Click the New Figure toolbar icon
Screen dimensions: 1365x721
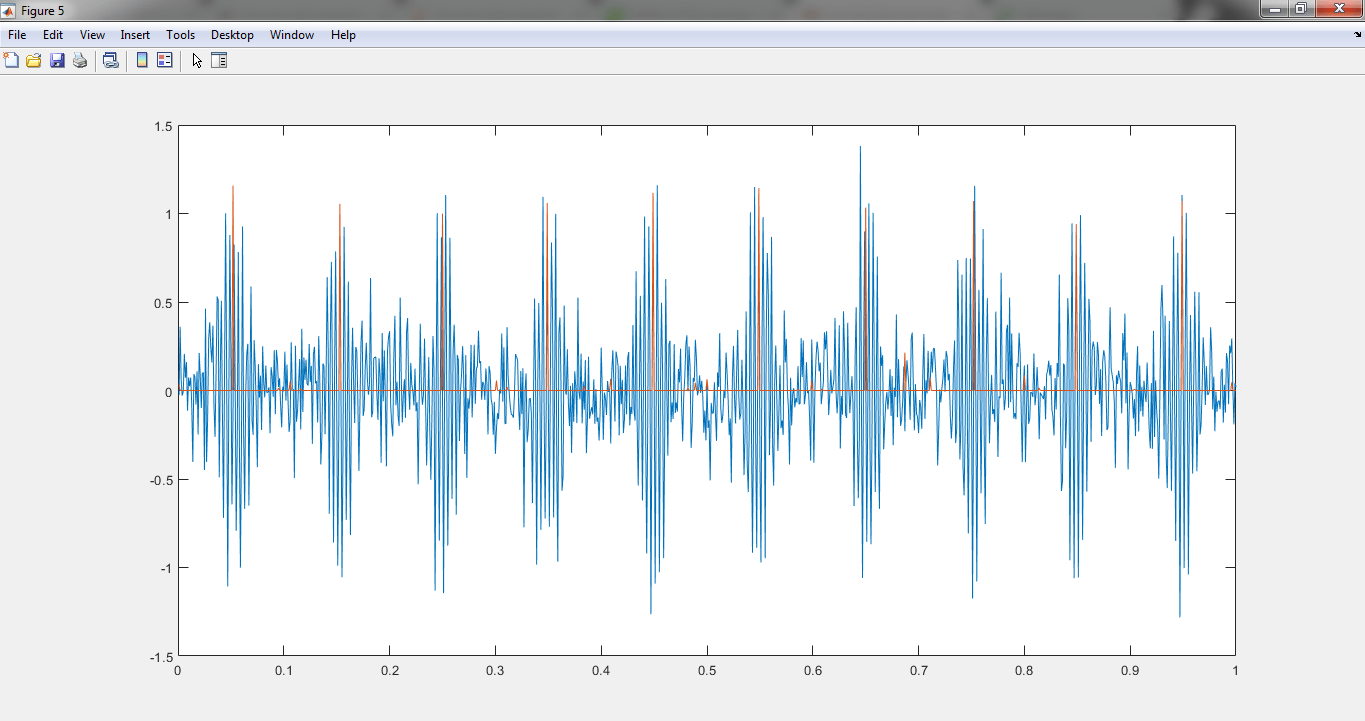pos(11,60)
